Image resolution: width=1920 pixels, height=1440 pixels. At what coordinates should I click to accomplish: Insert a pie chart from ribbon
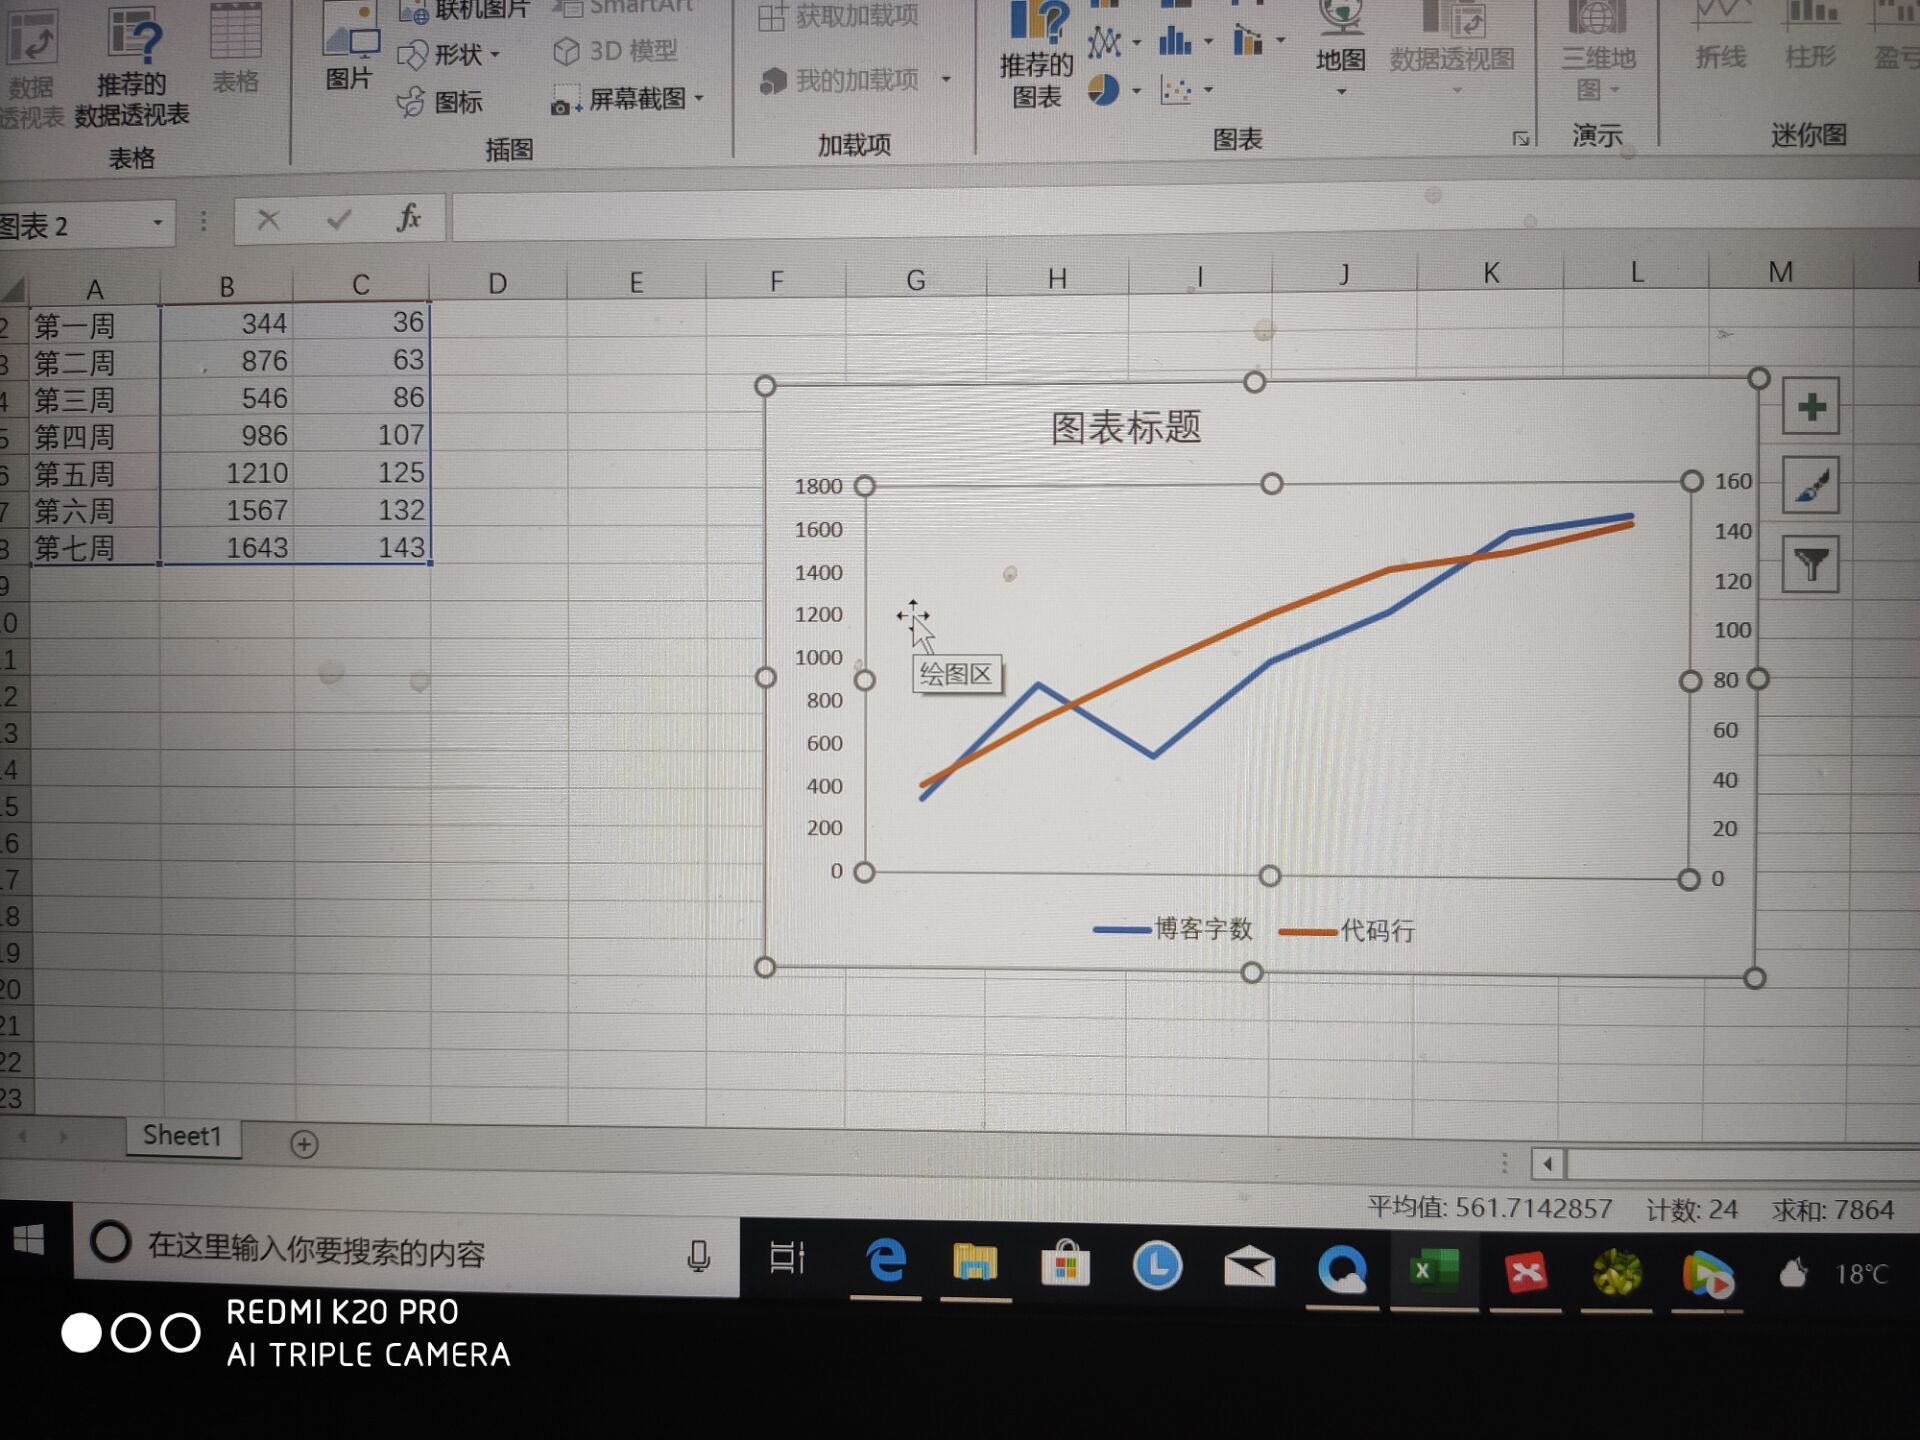[1103, 91]
